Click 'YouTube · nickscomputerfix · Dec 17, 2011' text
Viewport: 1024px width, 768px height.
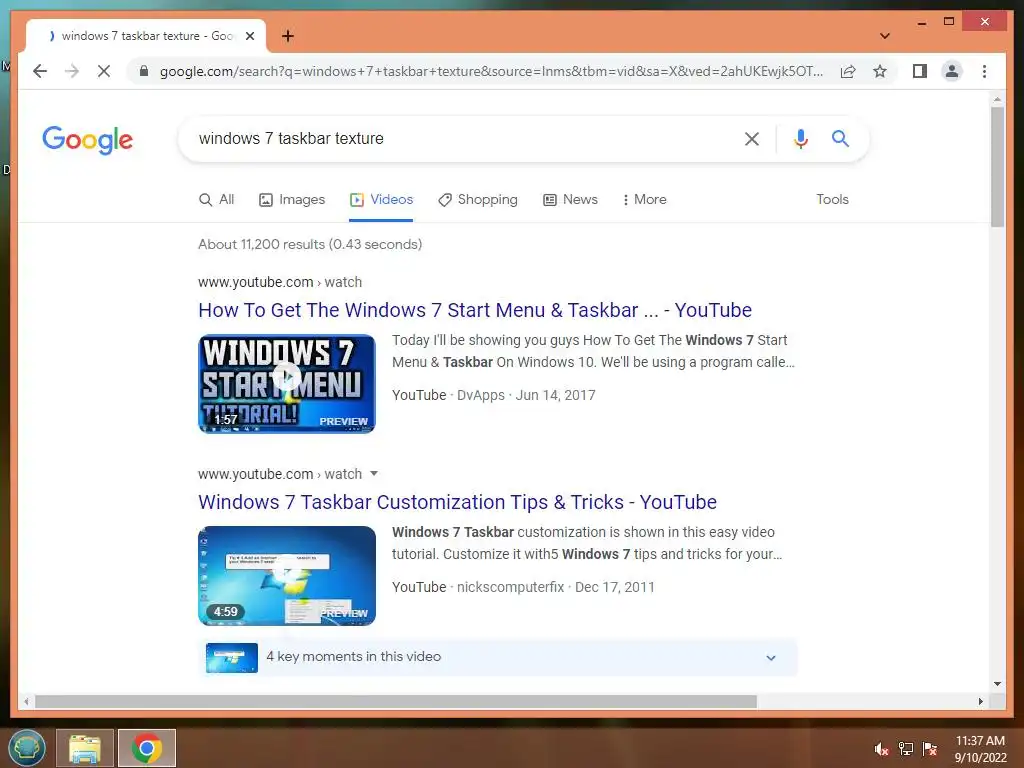(x=523, y=587)
